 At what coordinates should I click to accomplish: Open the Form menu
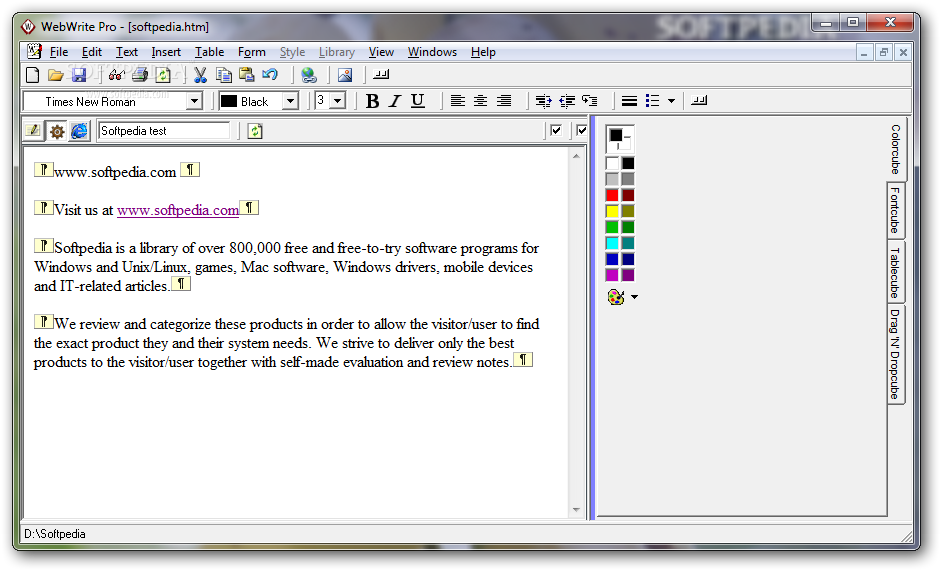(x=251, y=52)
